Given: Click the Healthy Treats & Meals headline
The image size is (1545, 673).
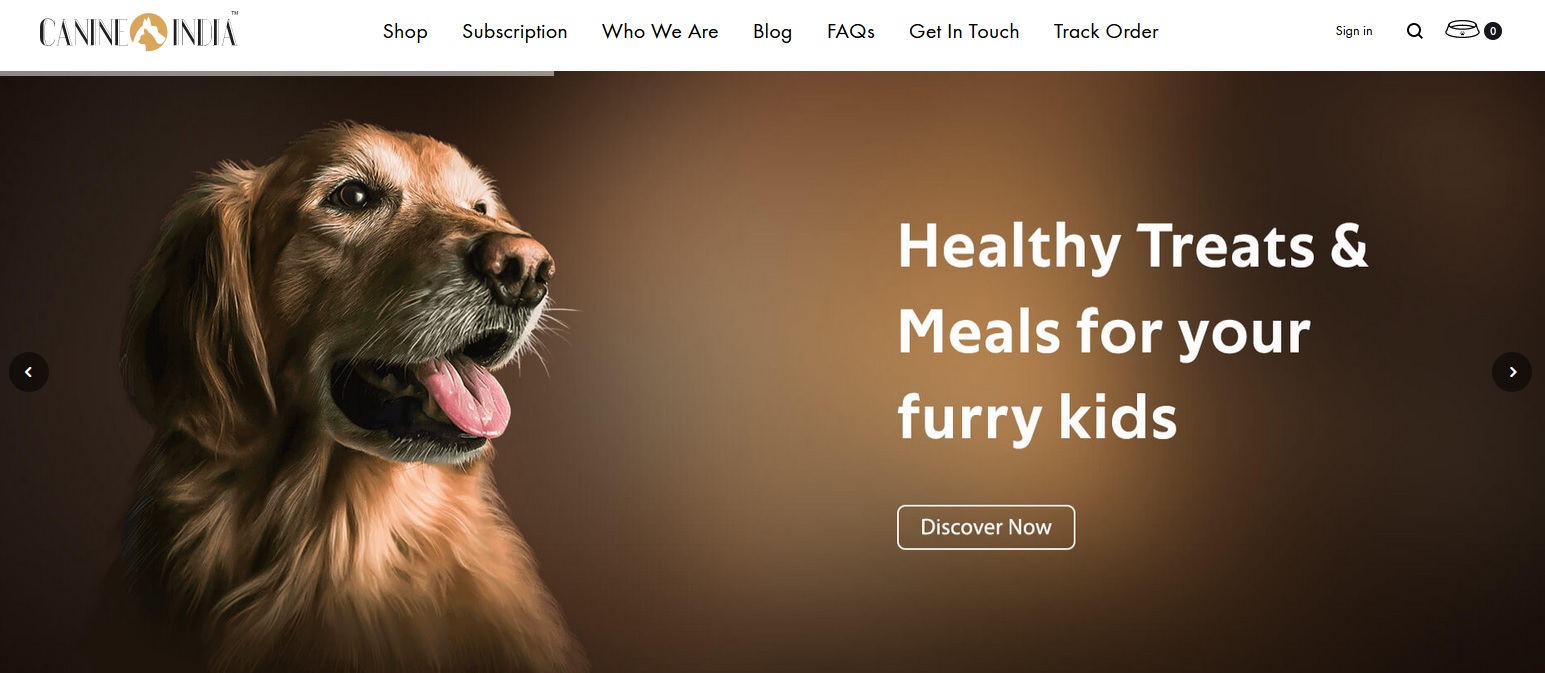Looking at the screenshot, I should (1133, 331).
